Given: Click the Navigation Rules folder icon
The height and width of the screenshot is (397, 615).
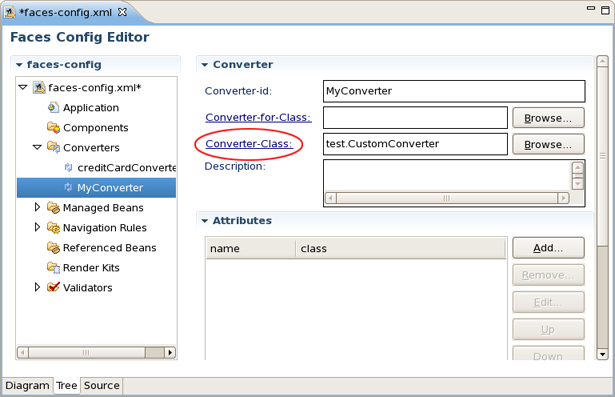Looking at the screenshot, I should coord(53,228).
